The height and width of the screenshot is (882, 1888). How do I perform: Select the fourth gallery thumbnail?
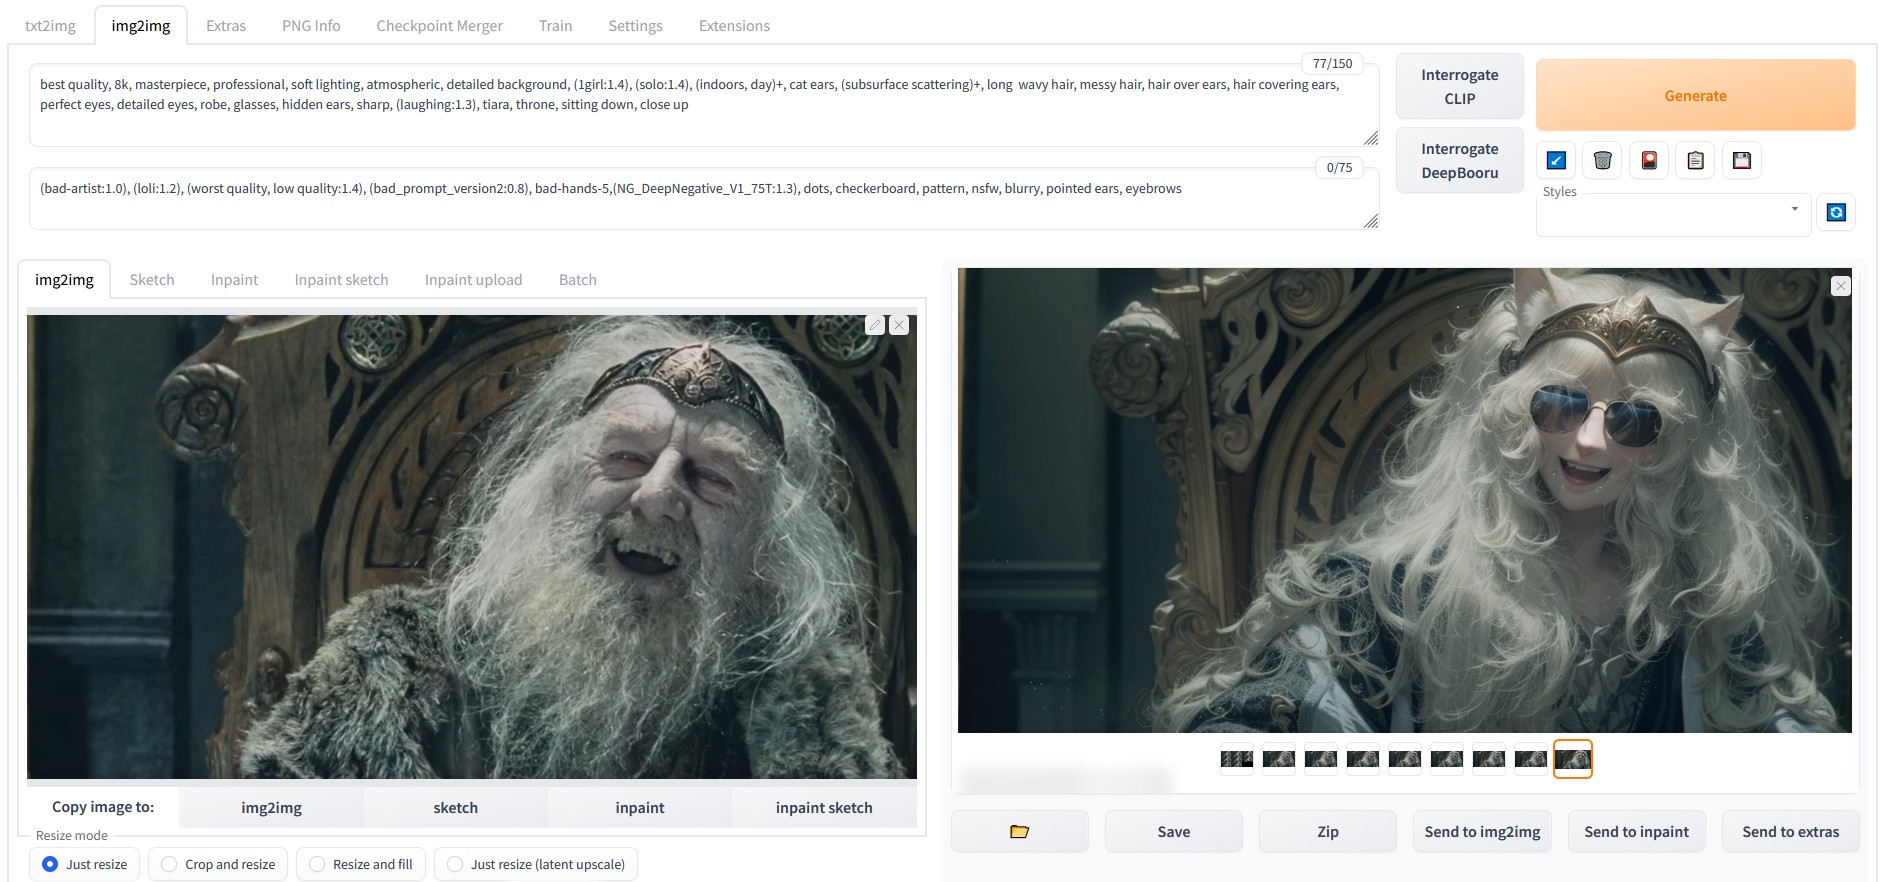click(1363, 759)
